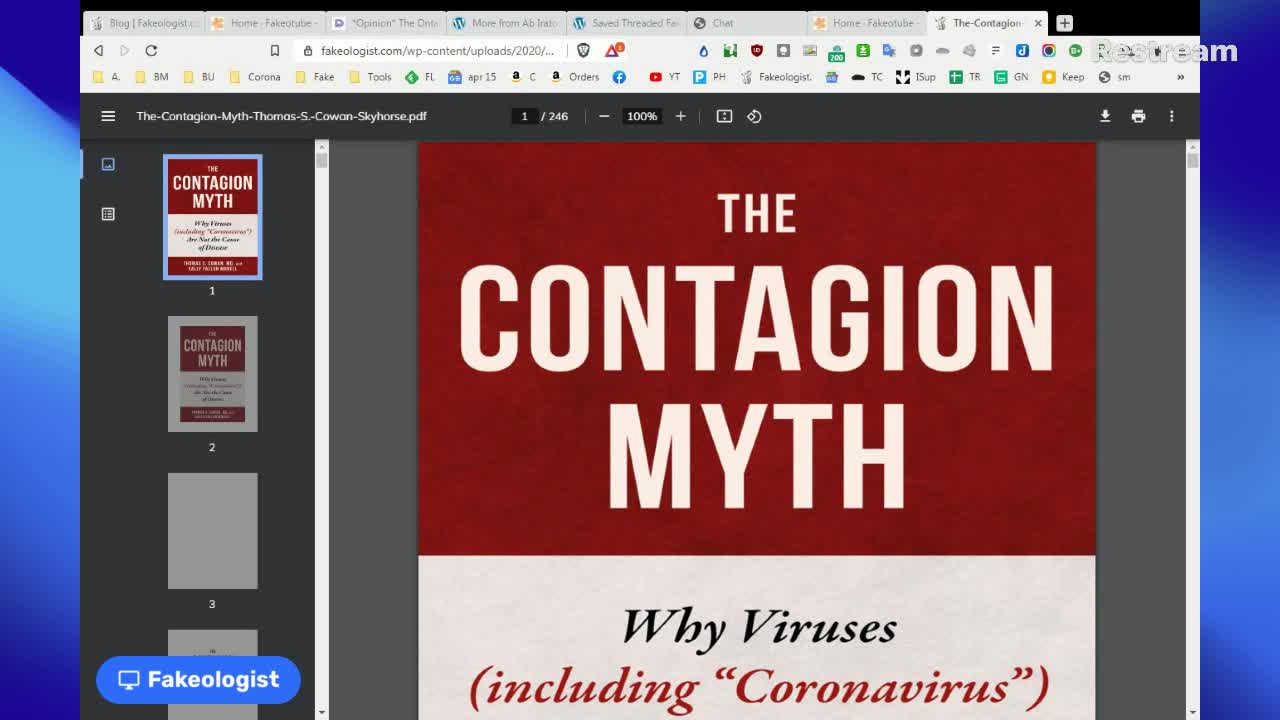
Task: Open the A. bookmarks folder
Action: (106, 77)
